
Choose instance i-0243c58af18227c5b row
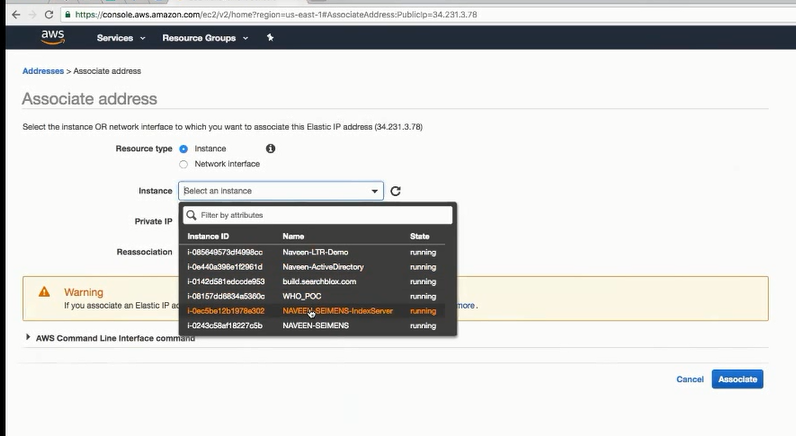coord(313,326)
